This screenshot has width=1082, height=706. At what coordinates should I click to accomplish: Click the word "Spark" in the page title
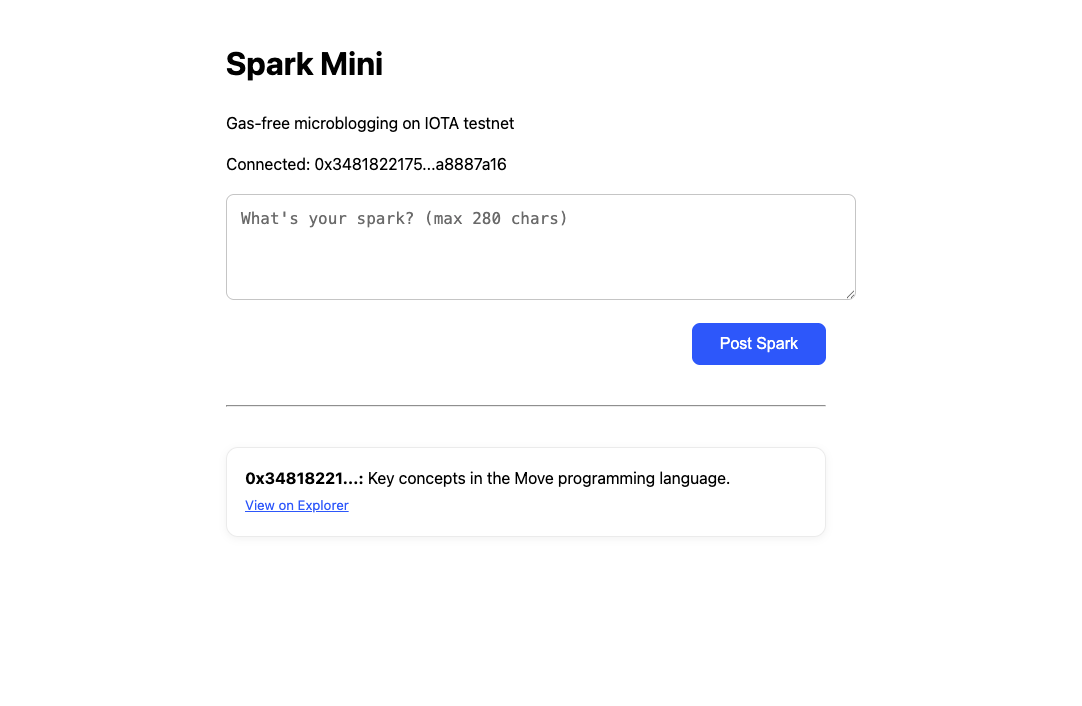268,64
